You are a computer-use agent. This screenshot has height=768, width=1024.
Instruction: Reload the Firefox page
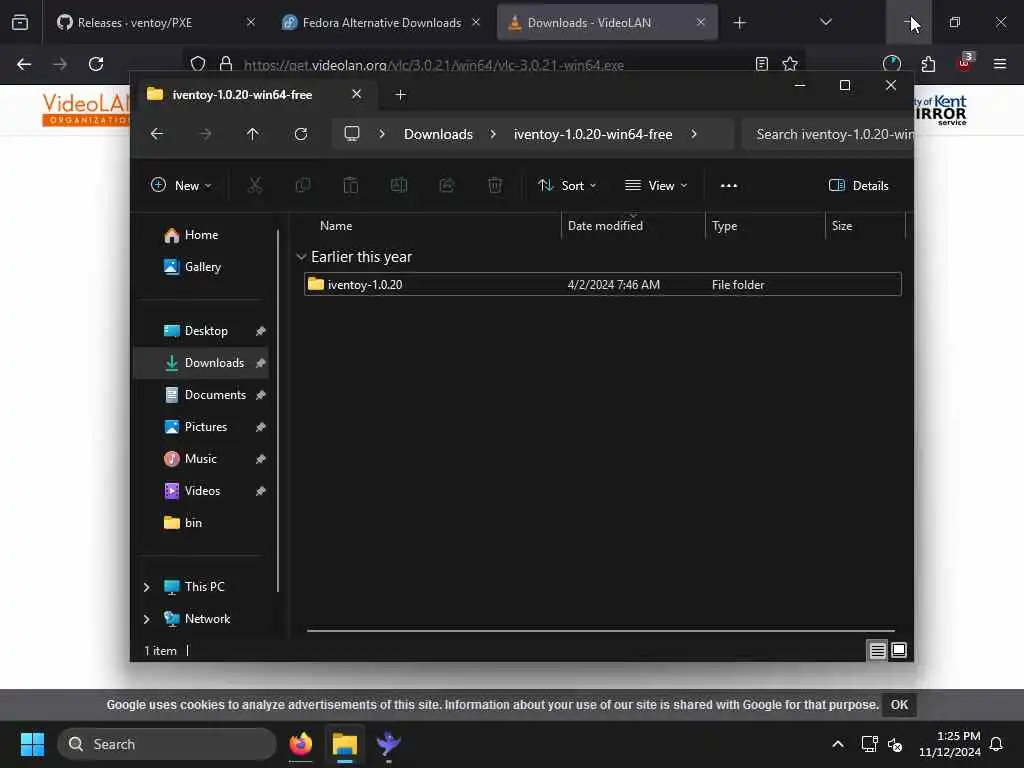(96, 64)
